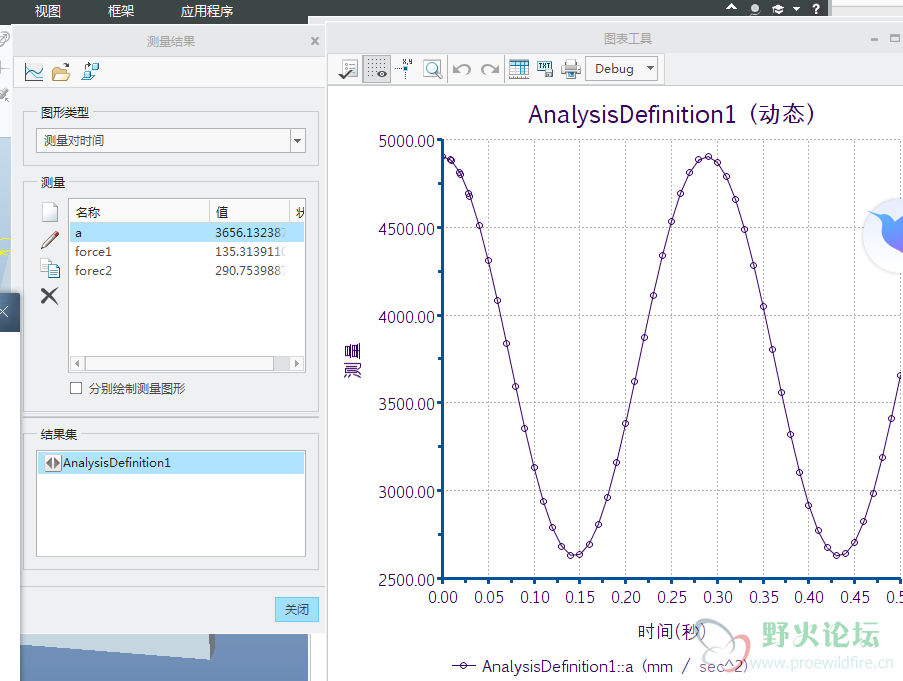The image size is (903, 681).
Task: Minimize the chart tool window
Action: (x=874, y=39)
